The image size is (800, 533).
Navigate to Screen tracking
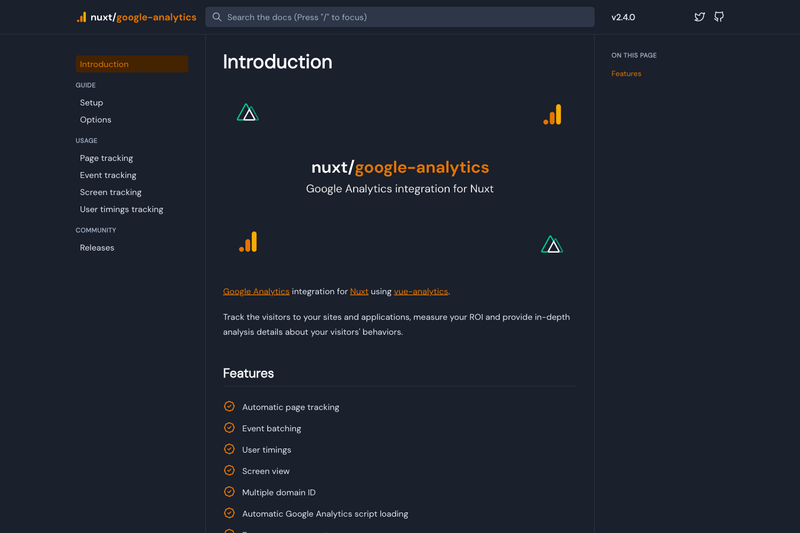(x=110, y=192)
